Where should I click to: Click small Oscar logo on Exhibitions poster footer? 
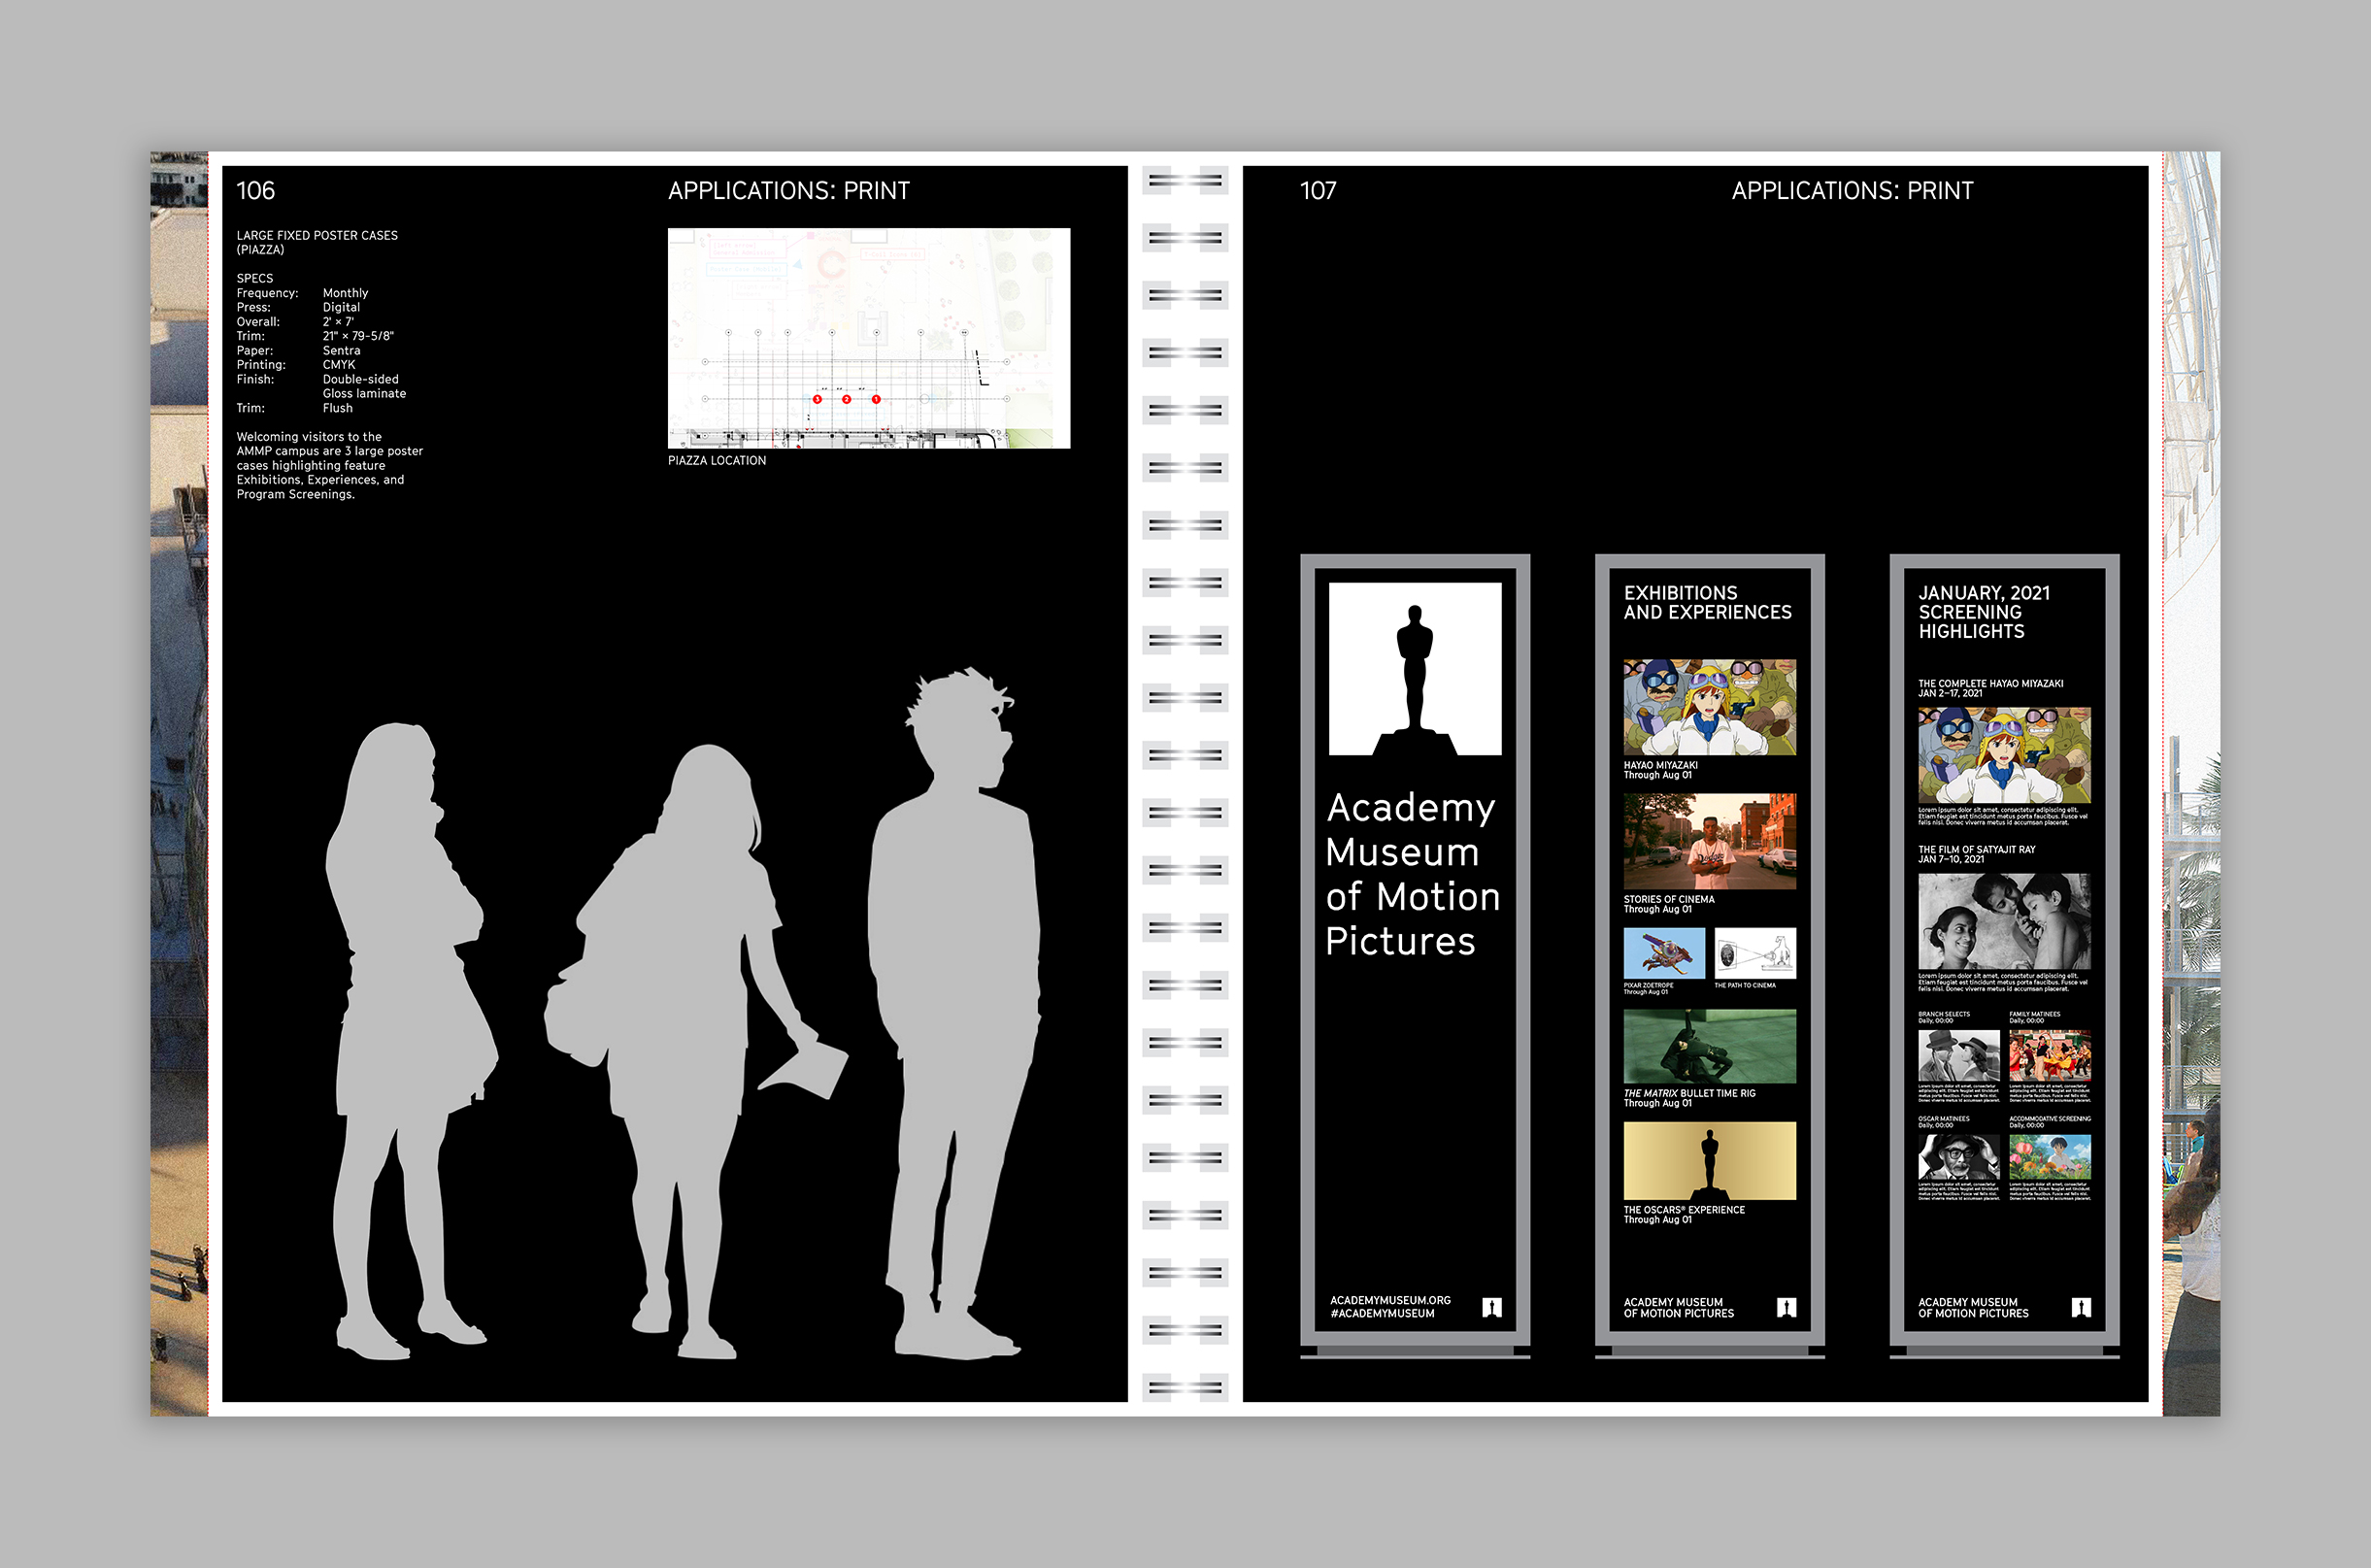tap(1786, 1307)
